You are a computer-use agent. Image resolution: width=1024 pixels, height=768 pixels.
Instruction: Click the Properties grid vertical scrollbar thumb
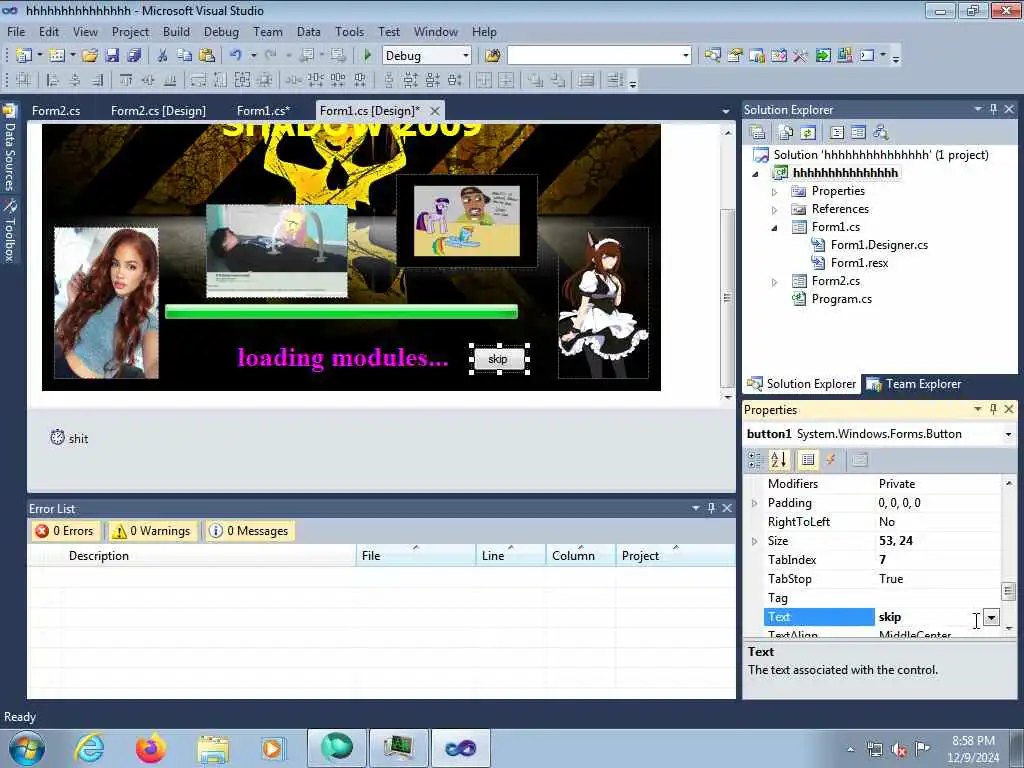pyautogui.click(x=1008, y=592)
